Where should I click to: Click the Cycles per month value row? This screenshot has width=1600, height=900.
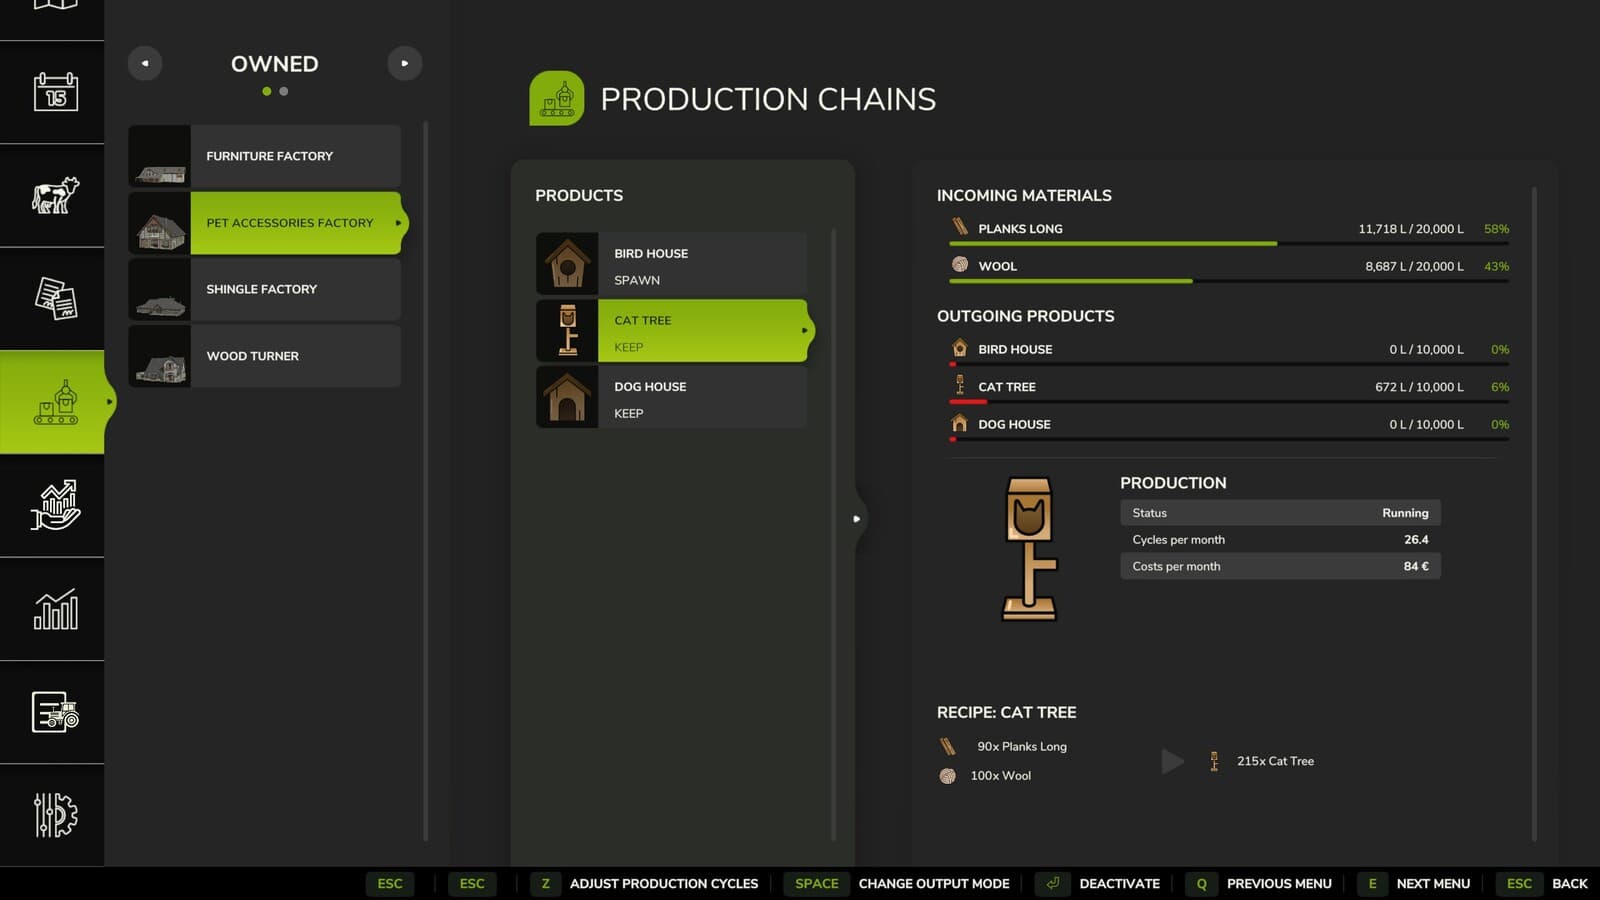click(1280, 539)
